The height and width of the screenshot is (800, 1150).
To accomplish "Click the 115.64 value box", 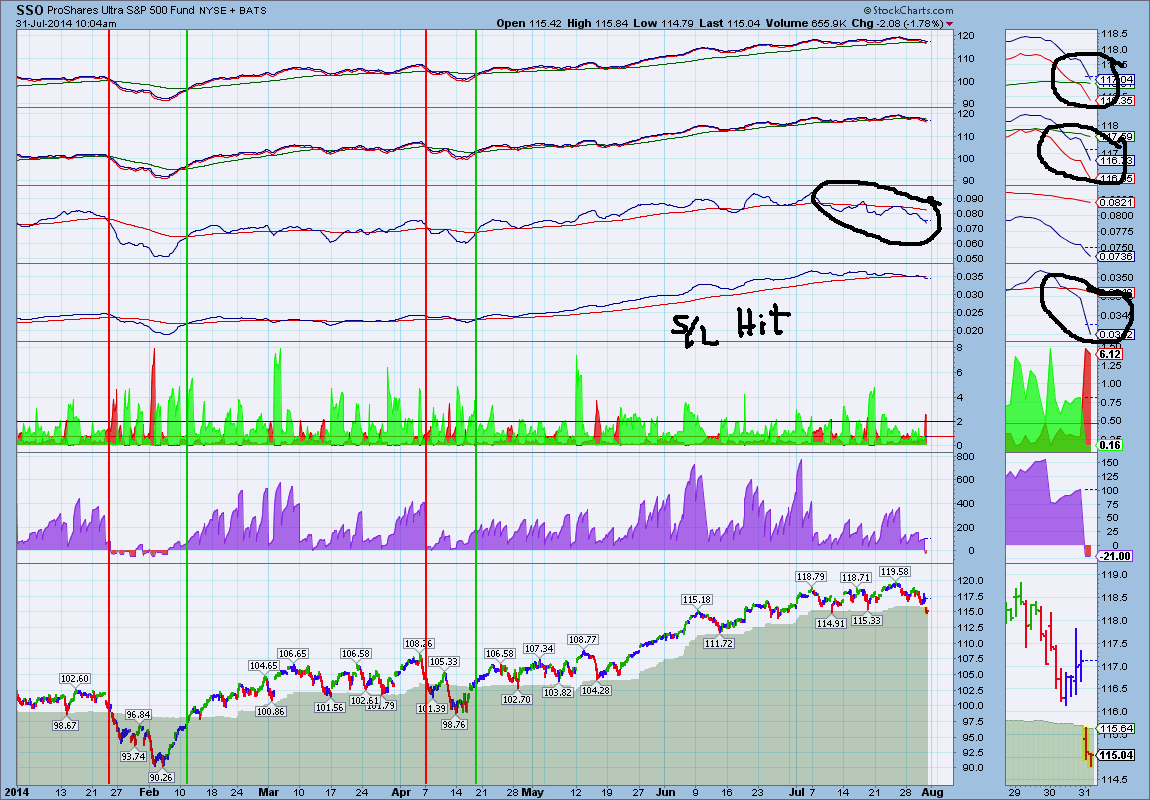I will (1116, 728).
